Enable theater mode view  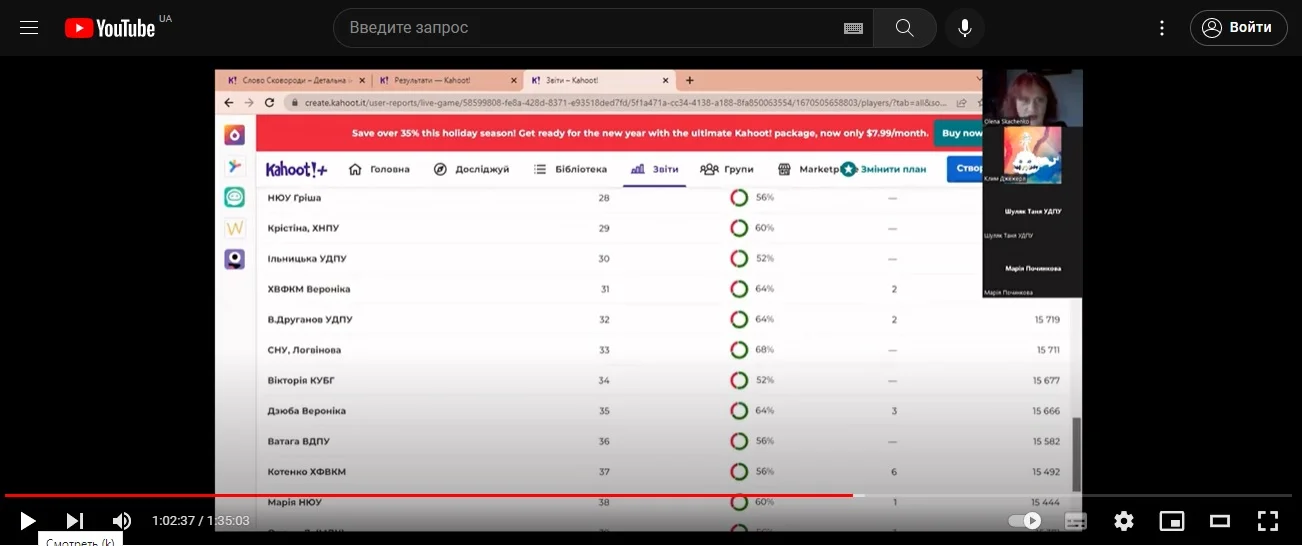pos(1220,521)
